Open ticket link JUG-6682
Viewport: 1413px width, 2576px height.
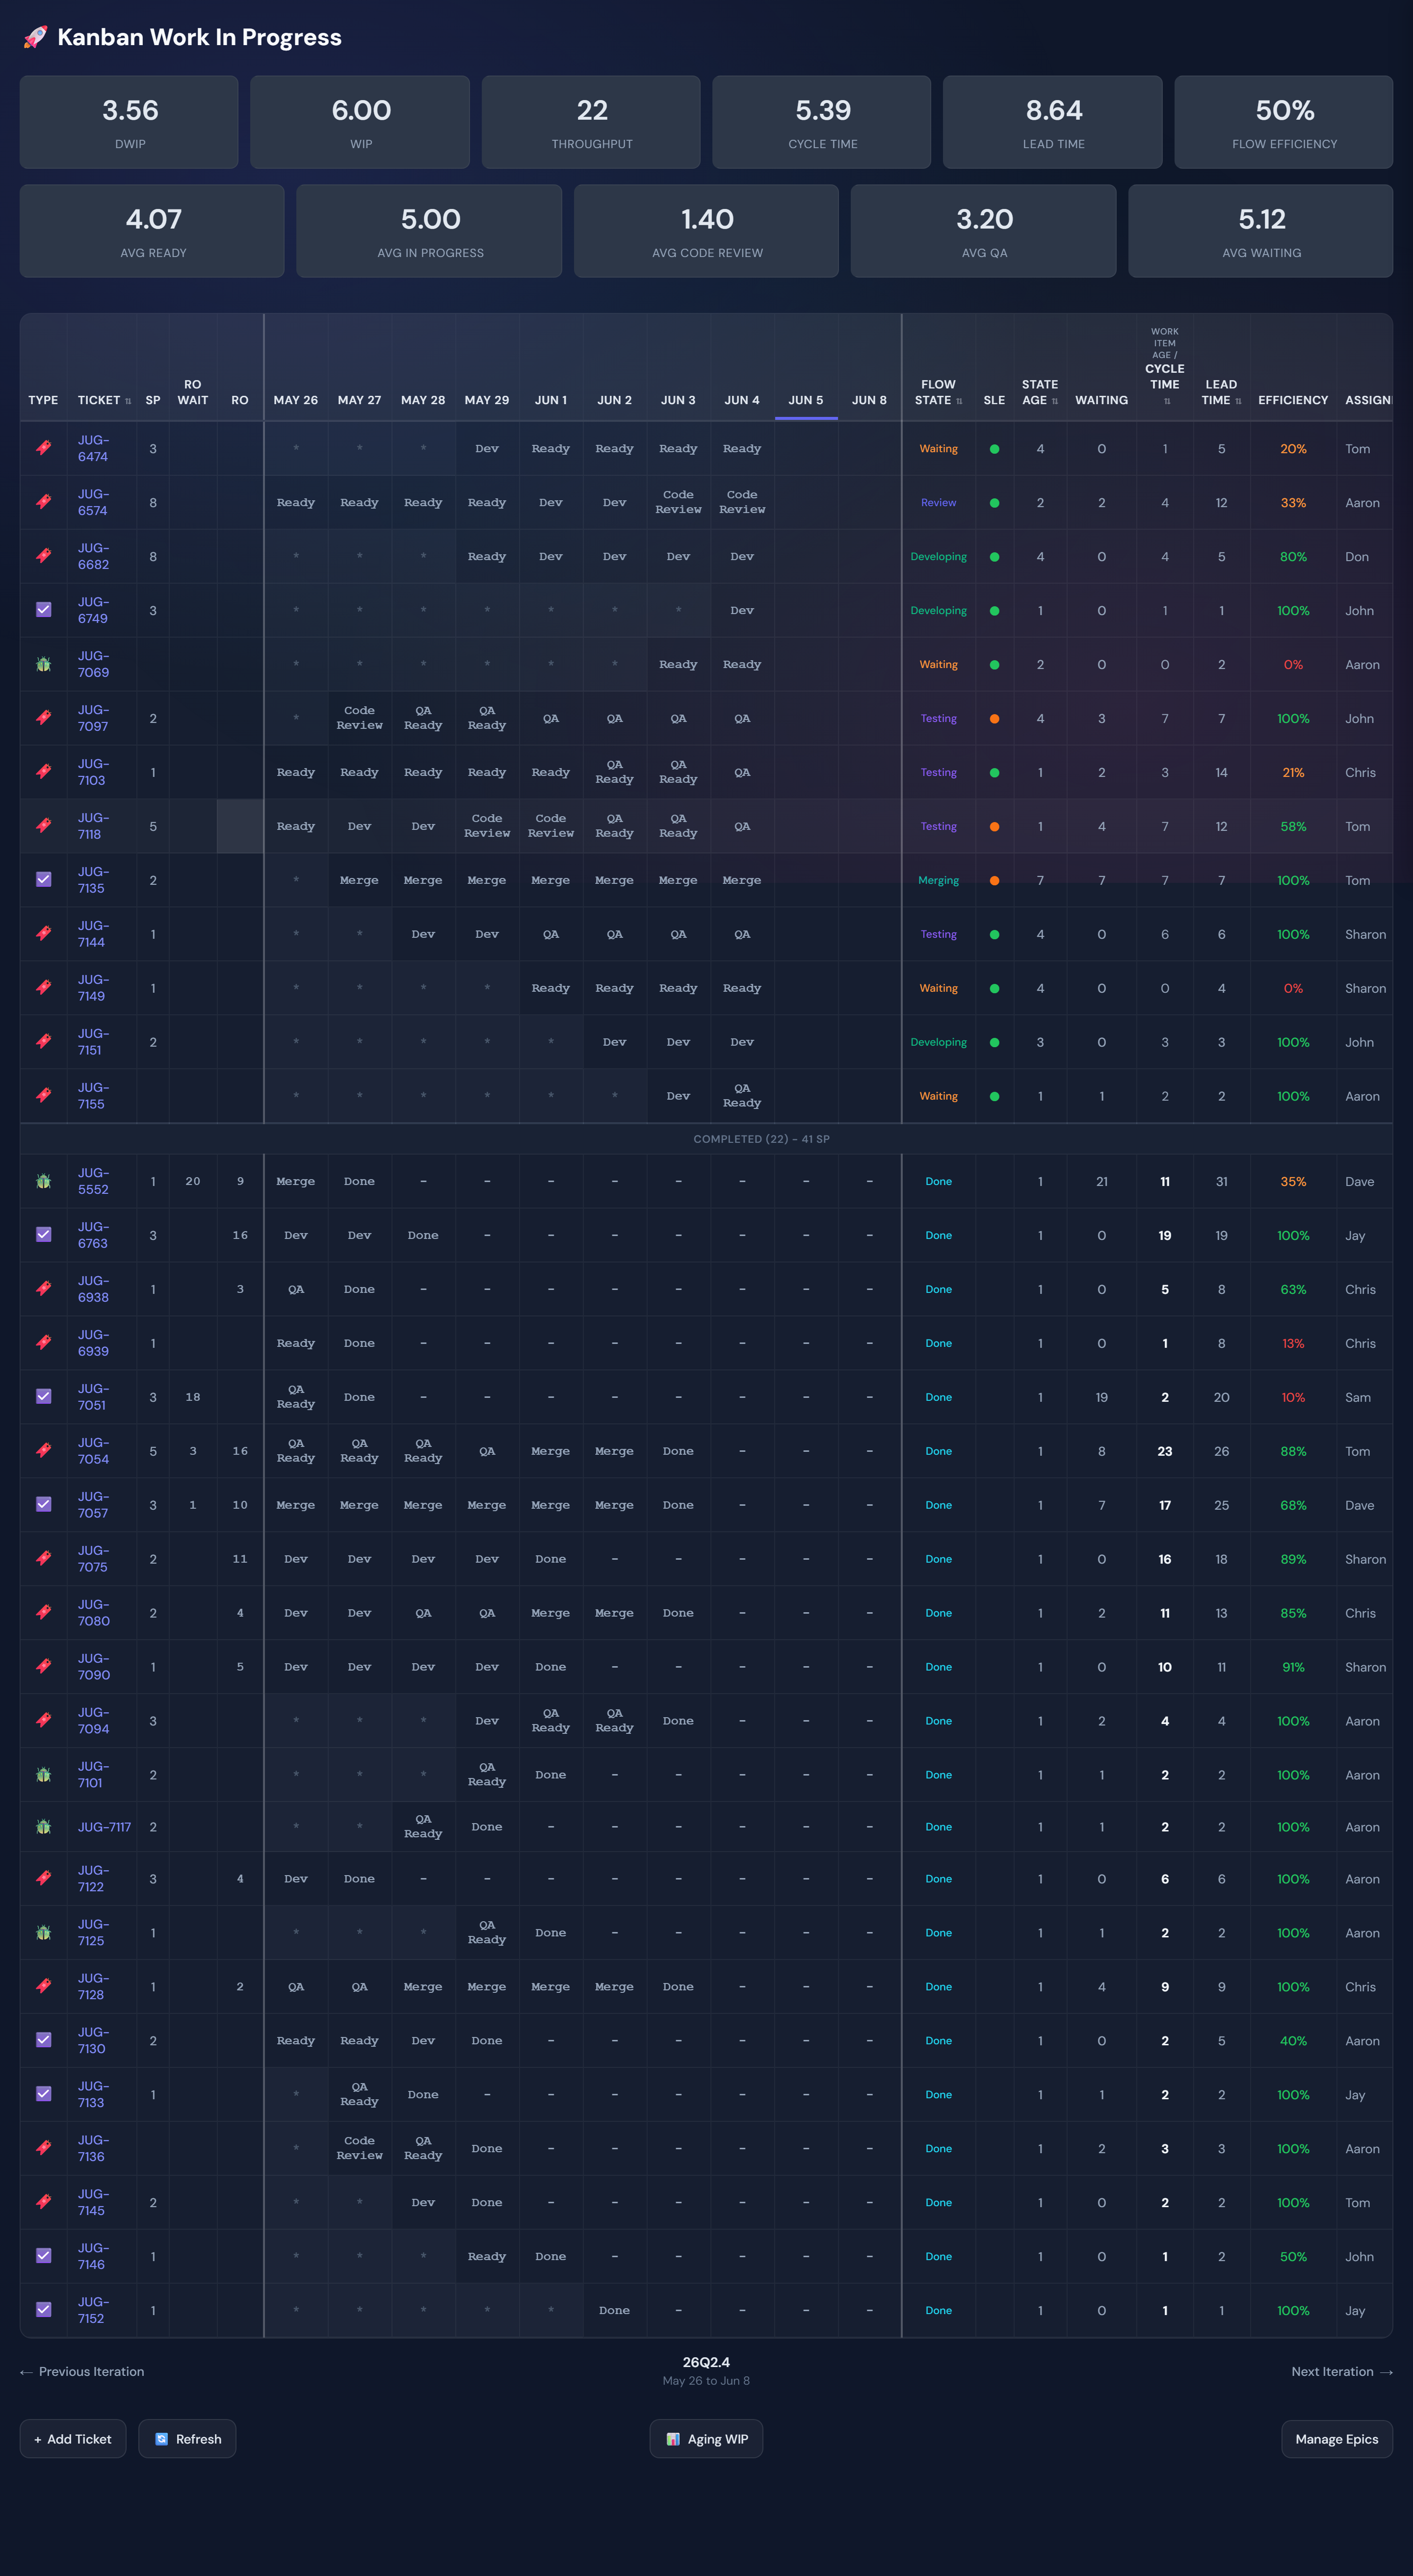pyautogui.click(x=94, y=556)
